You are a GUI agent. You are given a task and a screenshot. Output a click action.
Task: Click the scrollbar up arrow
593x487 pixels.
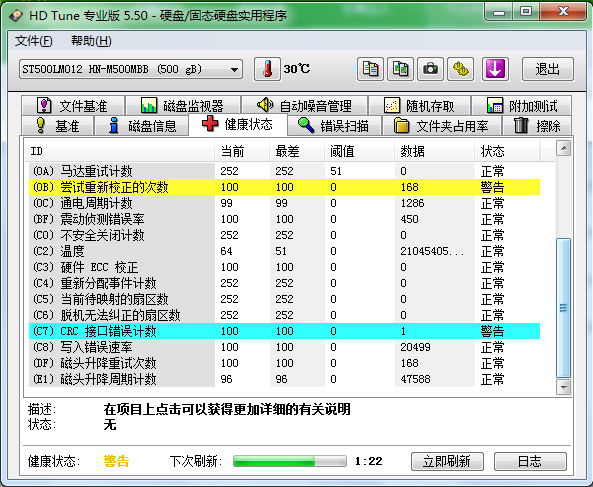[x=564, y=148]
